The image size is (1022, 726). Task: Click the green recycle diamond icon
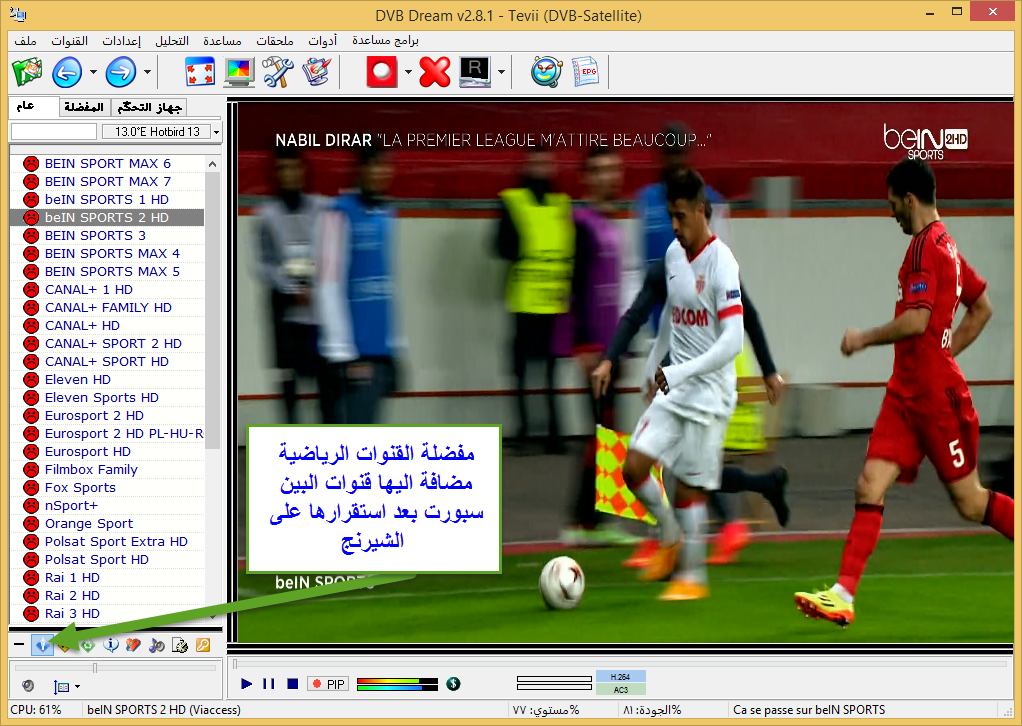point(87,645)
